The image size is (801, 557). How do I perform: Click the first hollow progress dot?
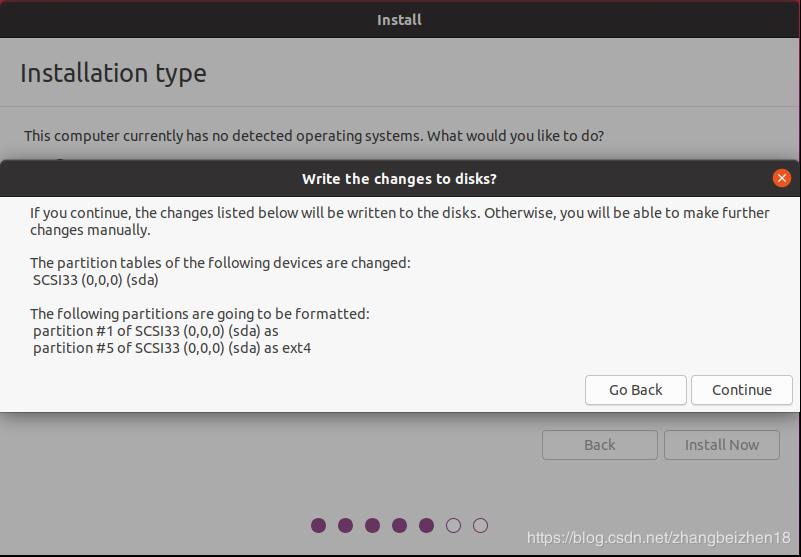click(453, 525)
